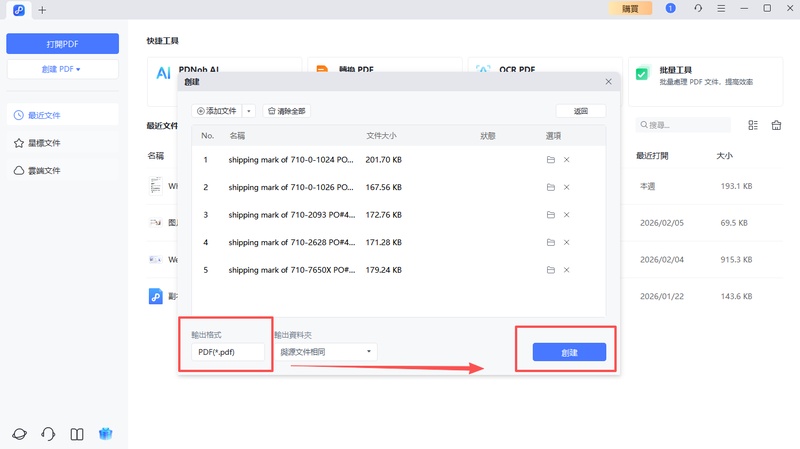Screen dimensions: 800x449
Task: Select 星標文件 in sidebar
Action: [62, 143]
